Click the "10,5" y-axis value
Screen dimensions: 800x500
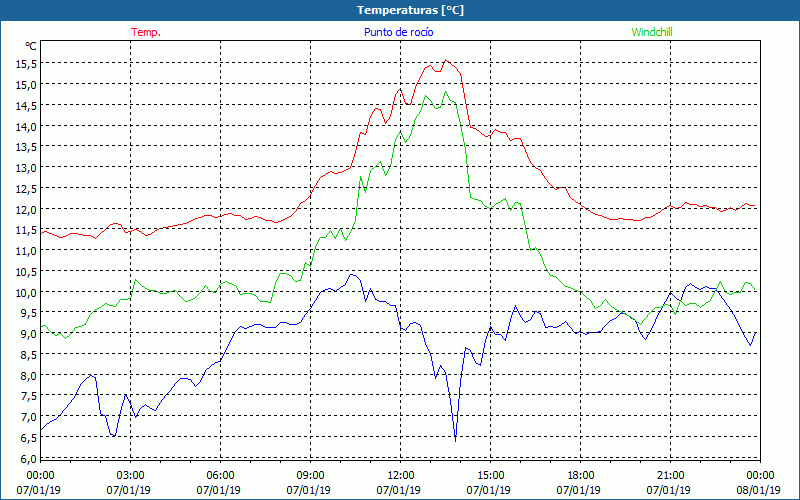pyautogui.click(x=26, y=271)
